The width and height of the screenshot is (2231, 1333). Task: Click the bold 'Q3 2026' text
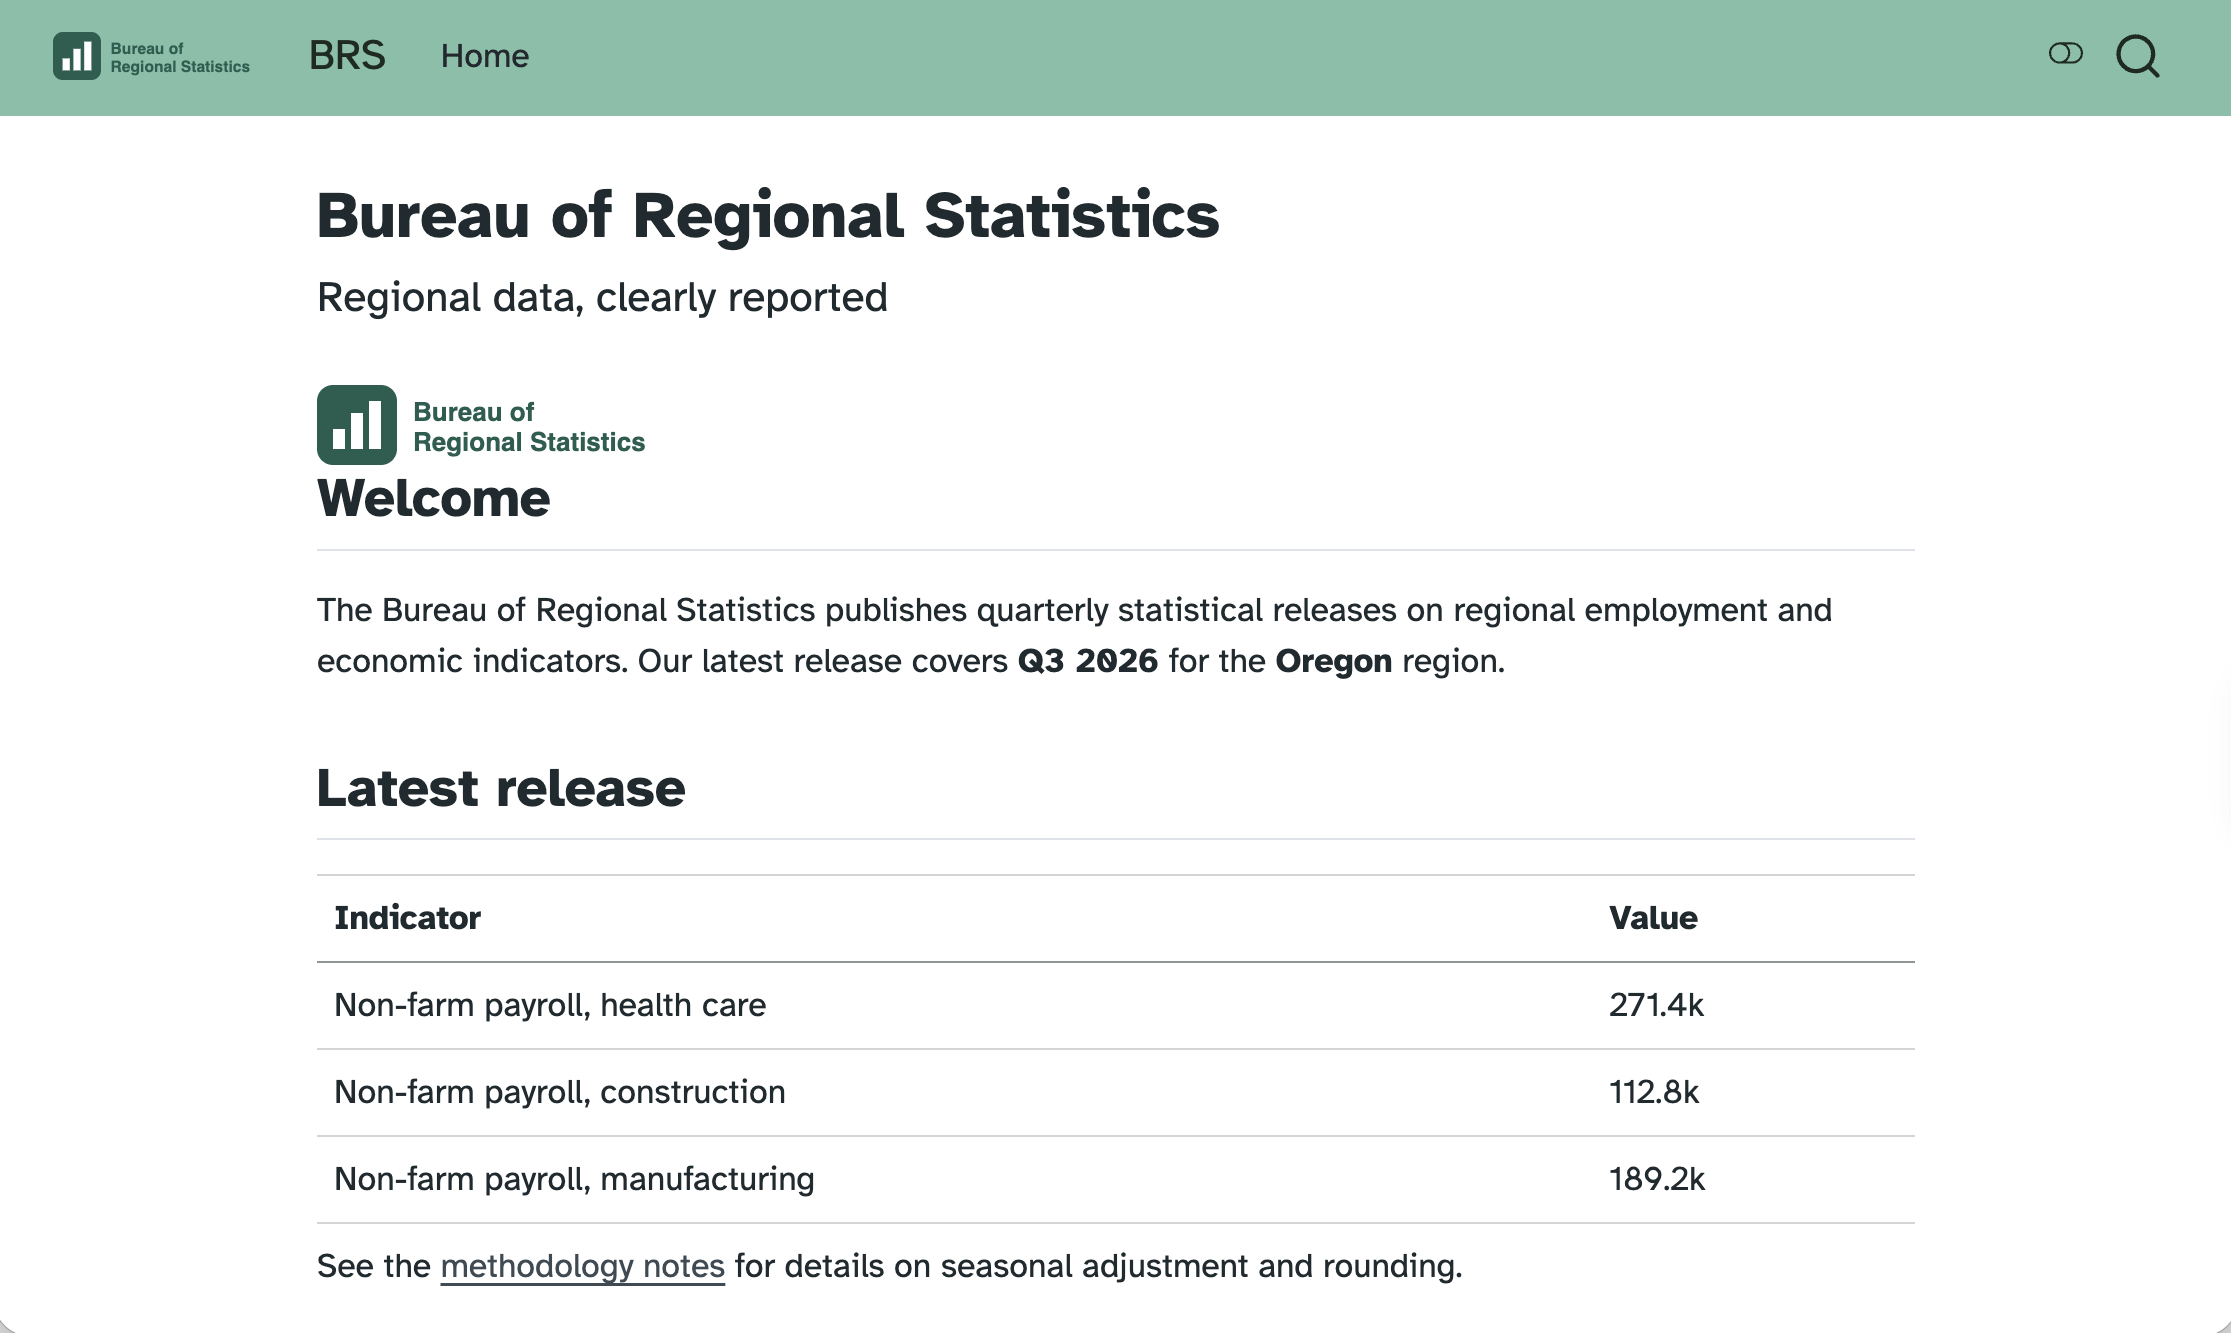click(1087, 661)
